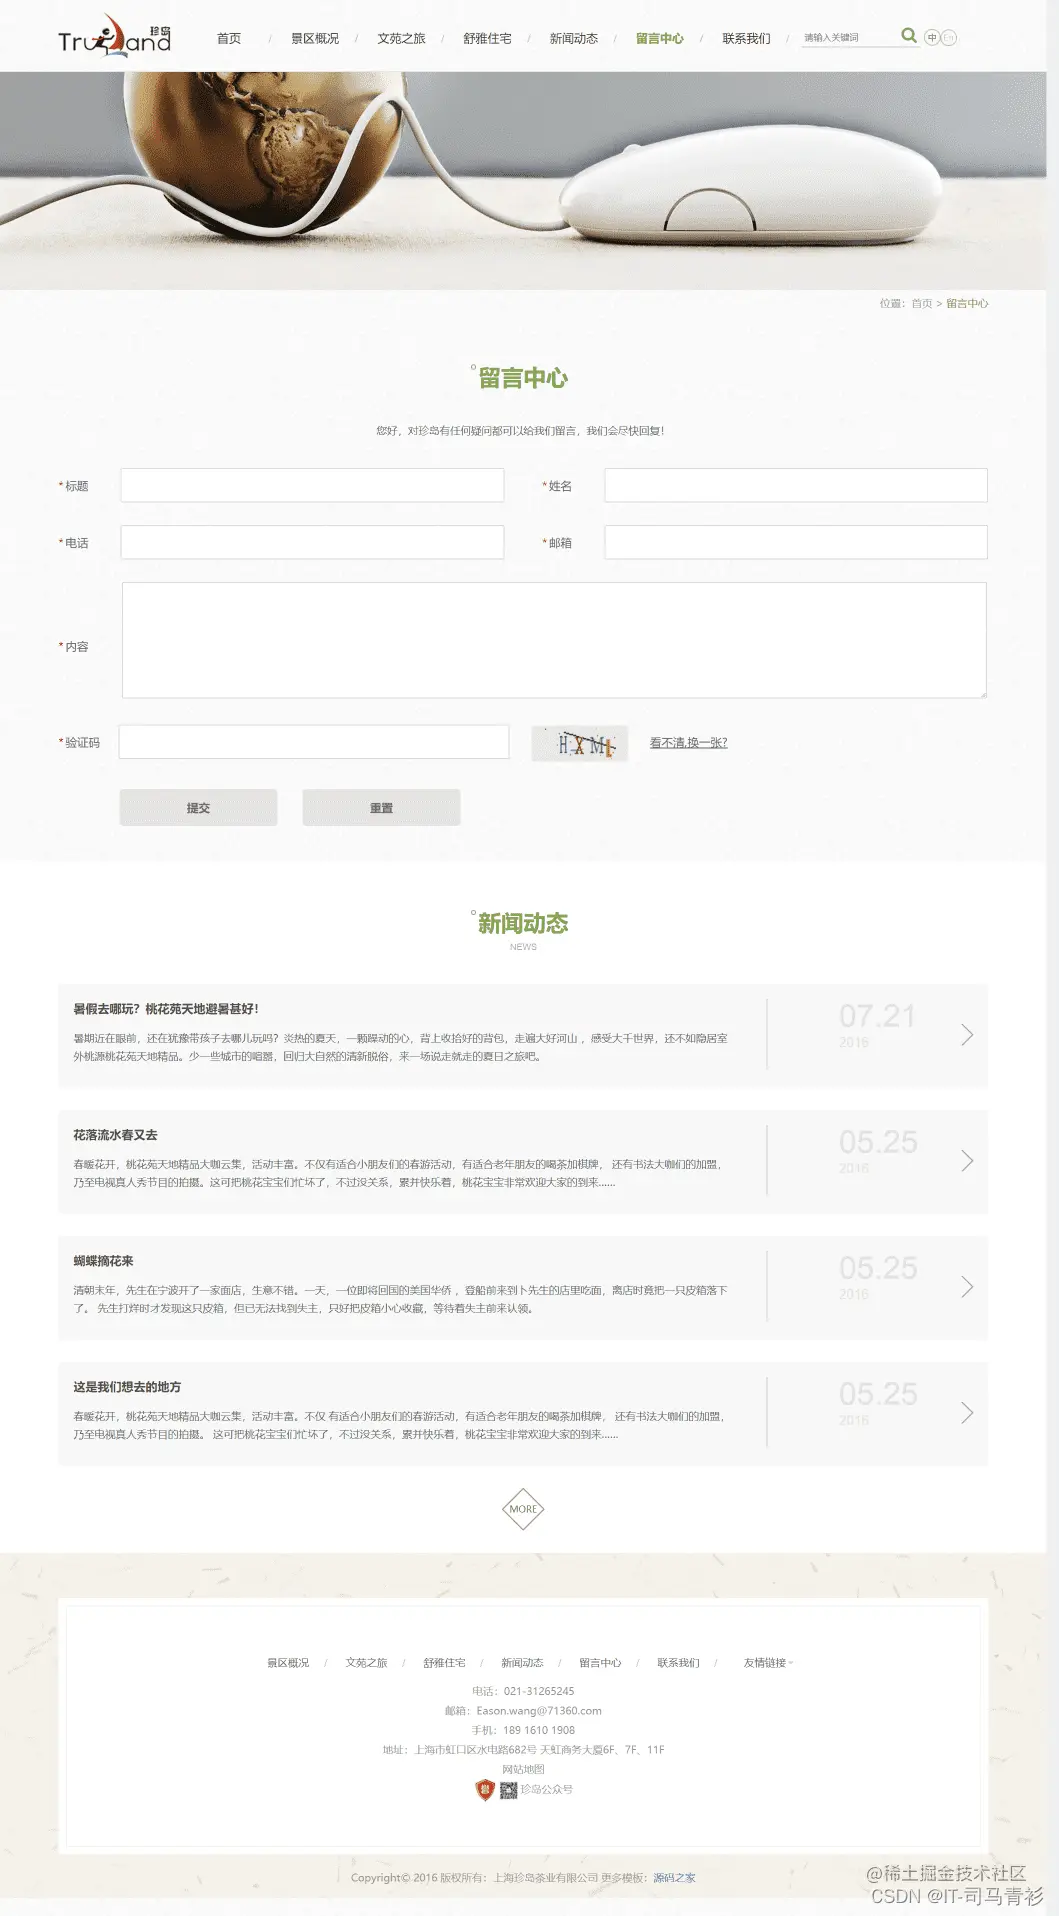Click footer link 留言中心
1059x1916 pixels.
point(600,1663)
